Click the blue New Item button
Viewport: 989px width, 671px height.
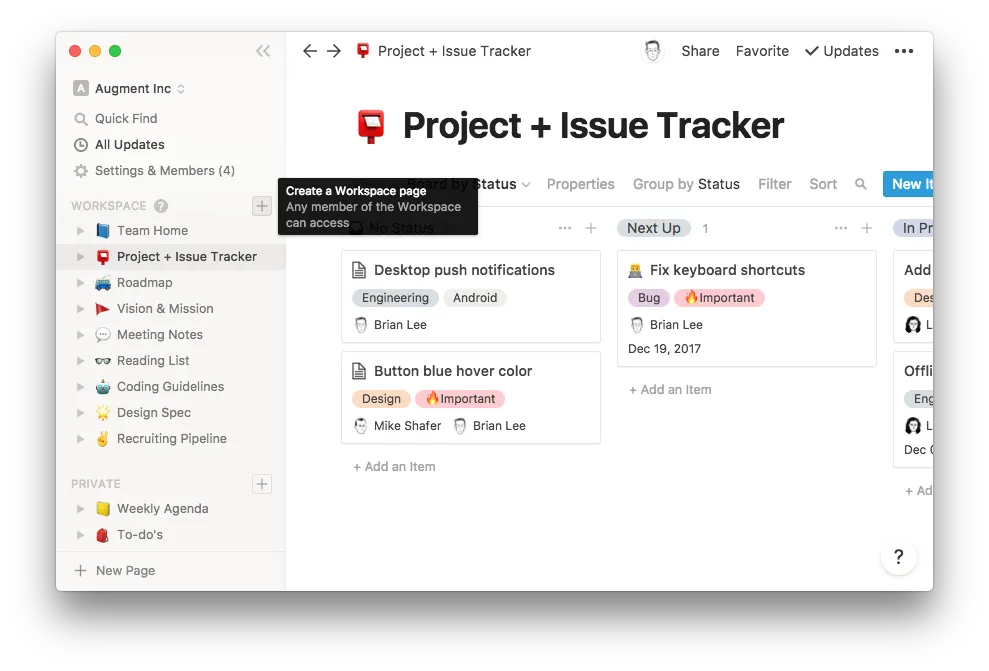[908, 184]
